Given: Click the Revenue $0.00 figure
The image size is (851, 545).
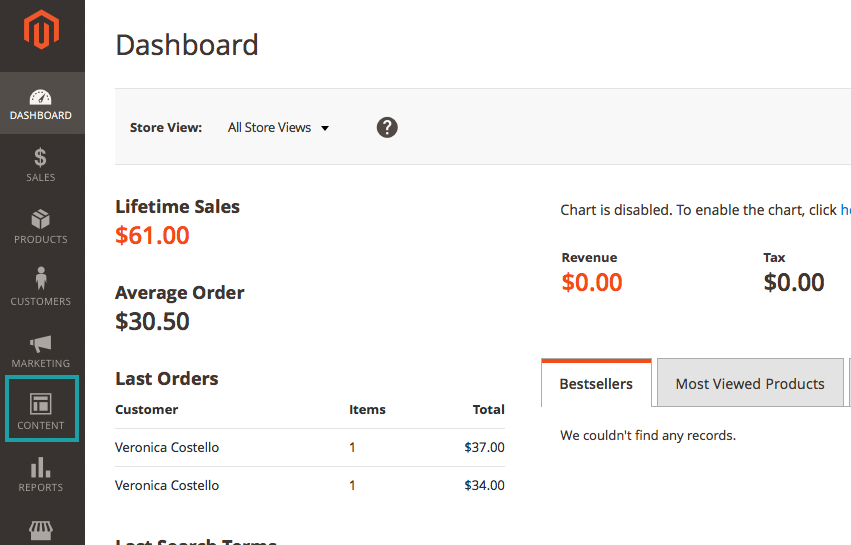Looking at the screenshot, I should tap(592, 283).
